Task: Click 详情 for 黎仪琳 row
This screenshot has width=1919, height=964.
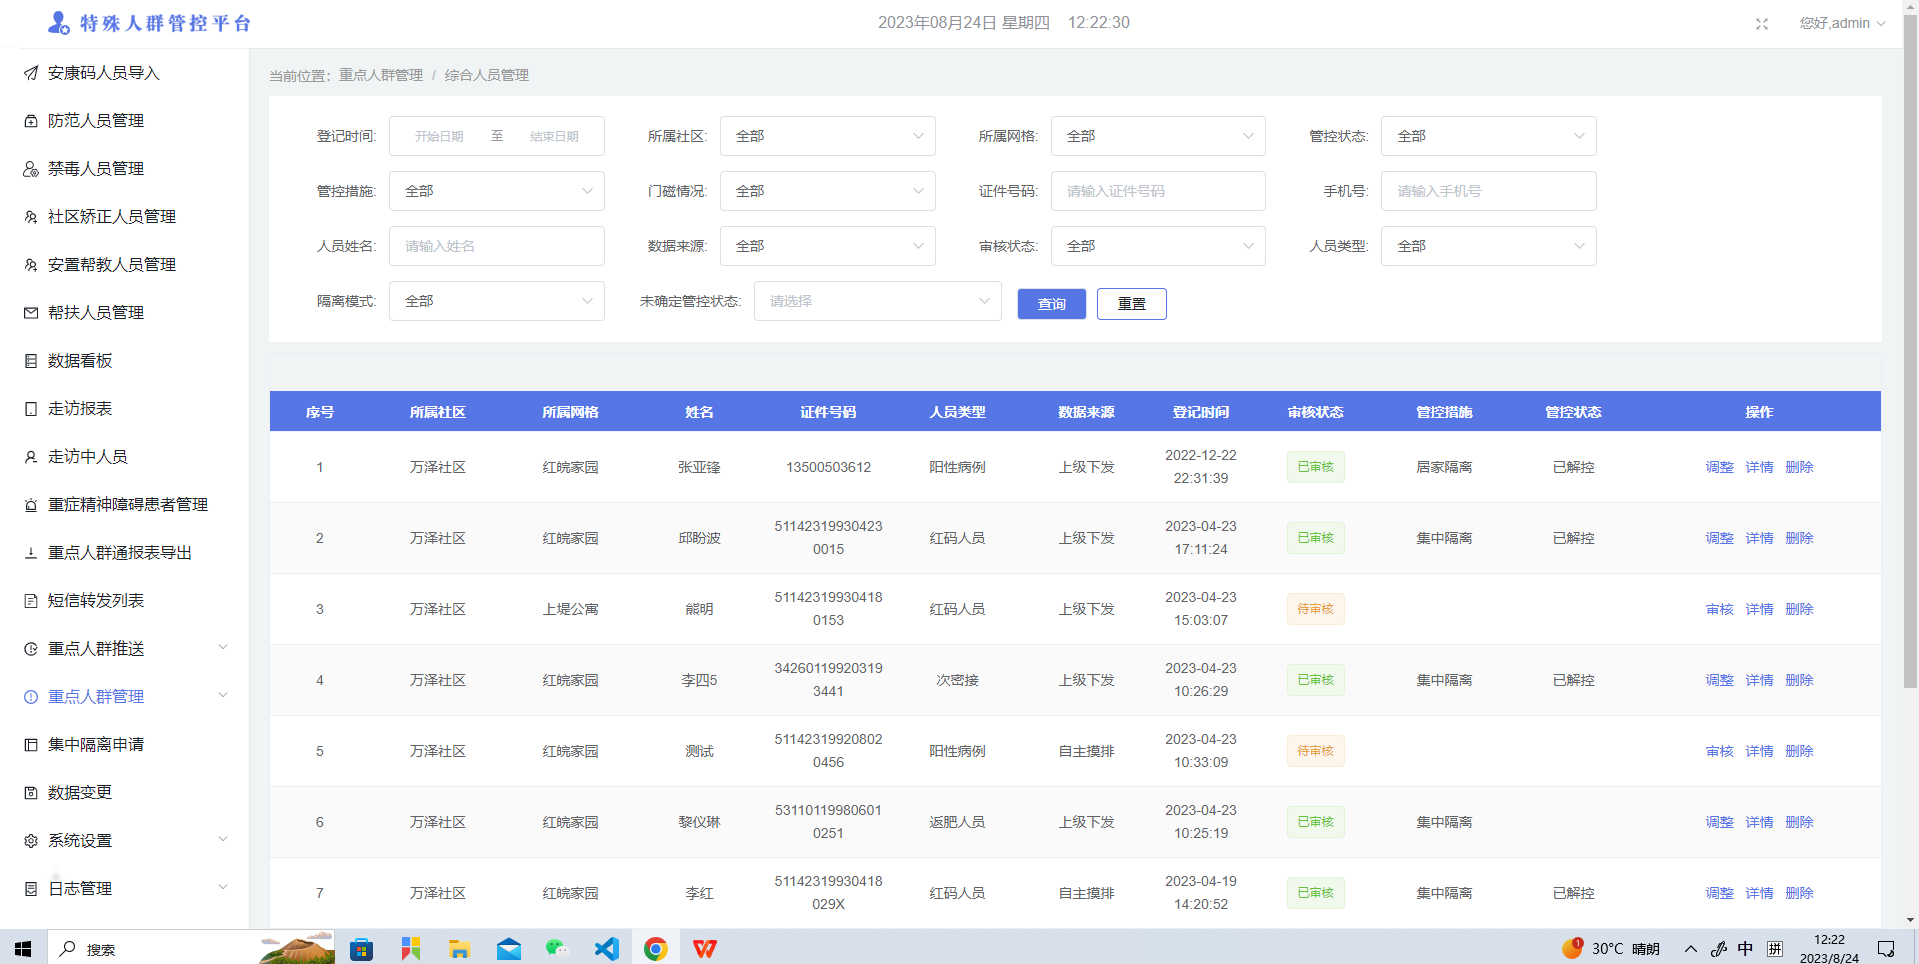Action: pyautogui.click(x=1759, y=822)
